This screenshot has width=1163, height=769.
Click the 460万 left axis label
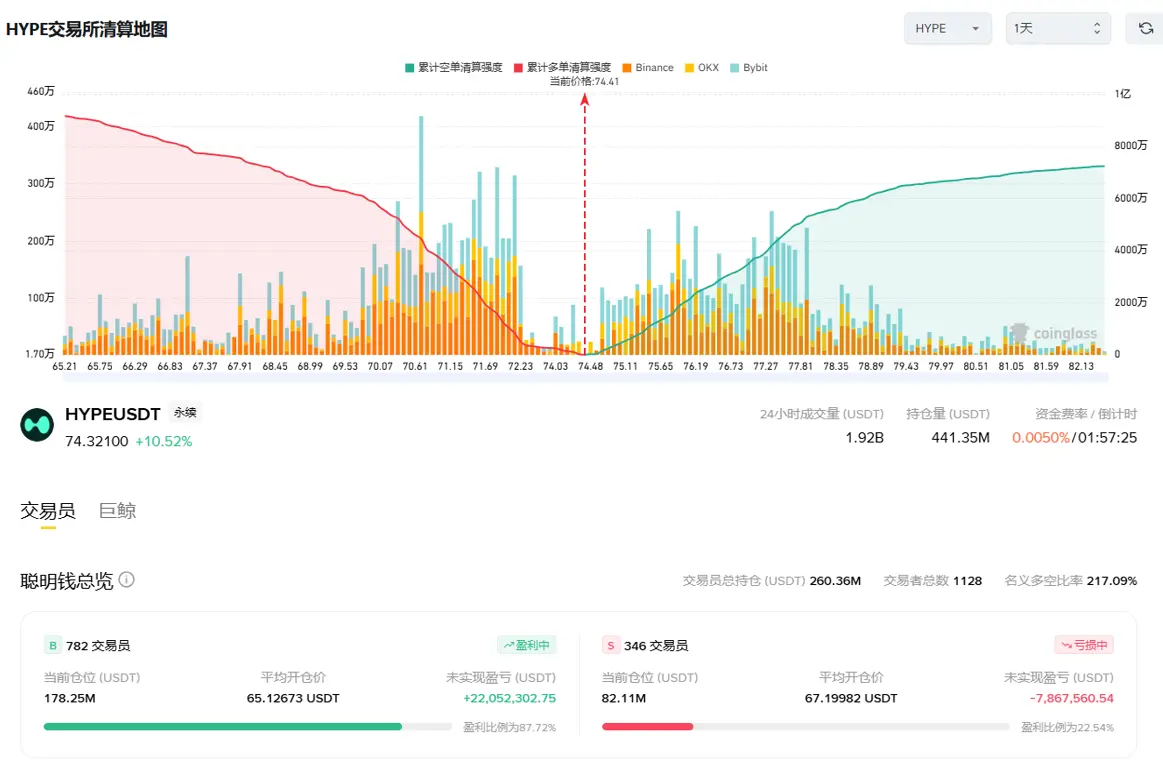click(x=41, y=91)
